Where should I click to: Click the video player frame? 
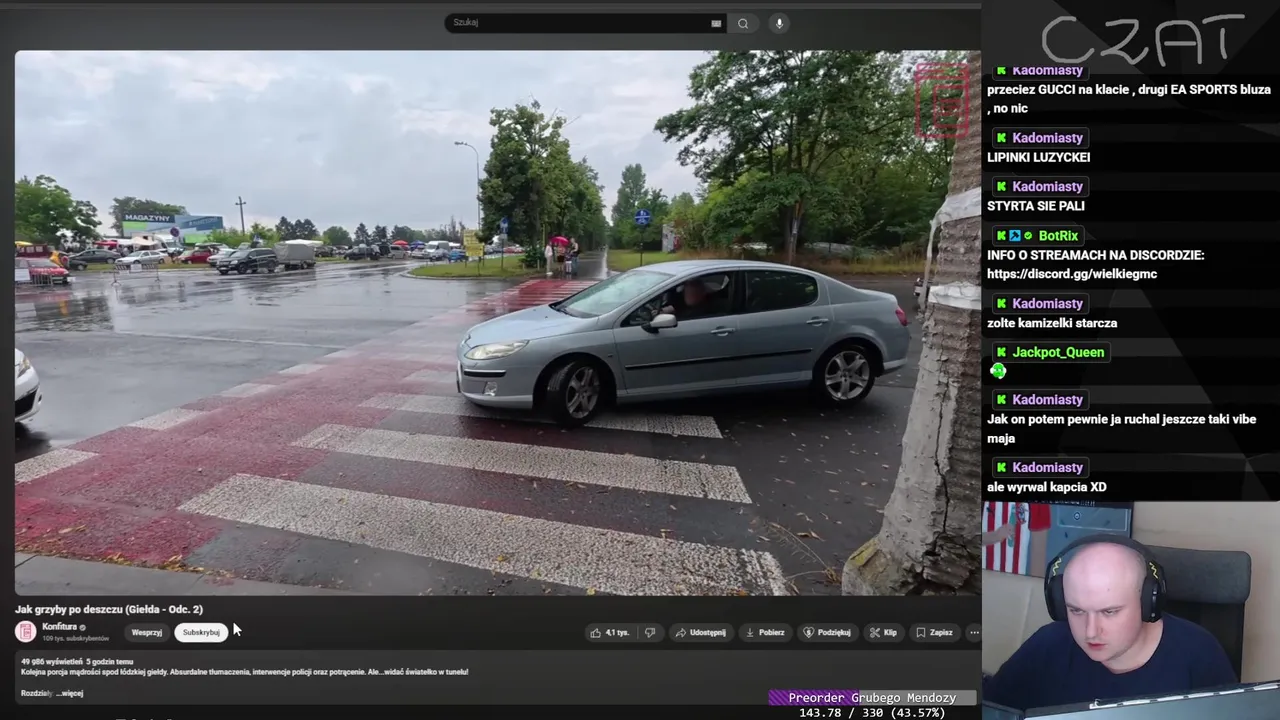click(x=497, y=323)
